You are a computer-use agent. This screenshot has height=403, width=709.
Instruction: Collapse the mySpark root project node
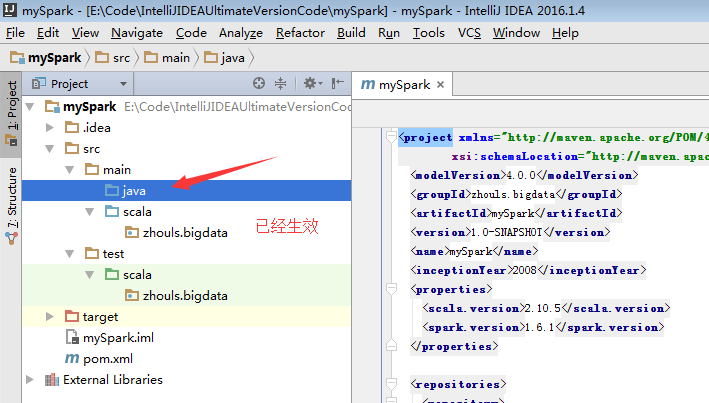click(30, 107)
